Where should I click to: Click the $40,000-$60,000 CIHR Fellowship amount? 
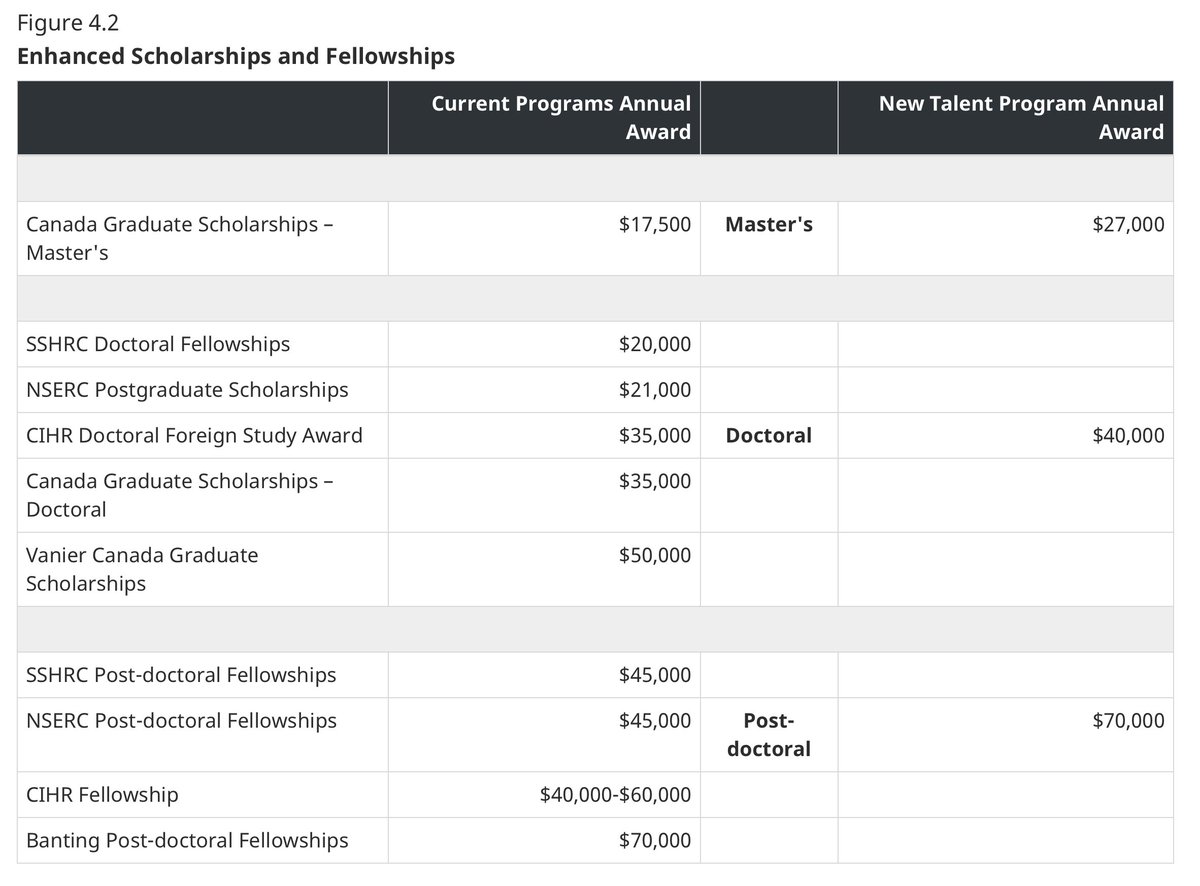coord(615,795)
